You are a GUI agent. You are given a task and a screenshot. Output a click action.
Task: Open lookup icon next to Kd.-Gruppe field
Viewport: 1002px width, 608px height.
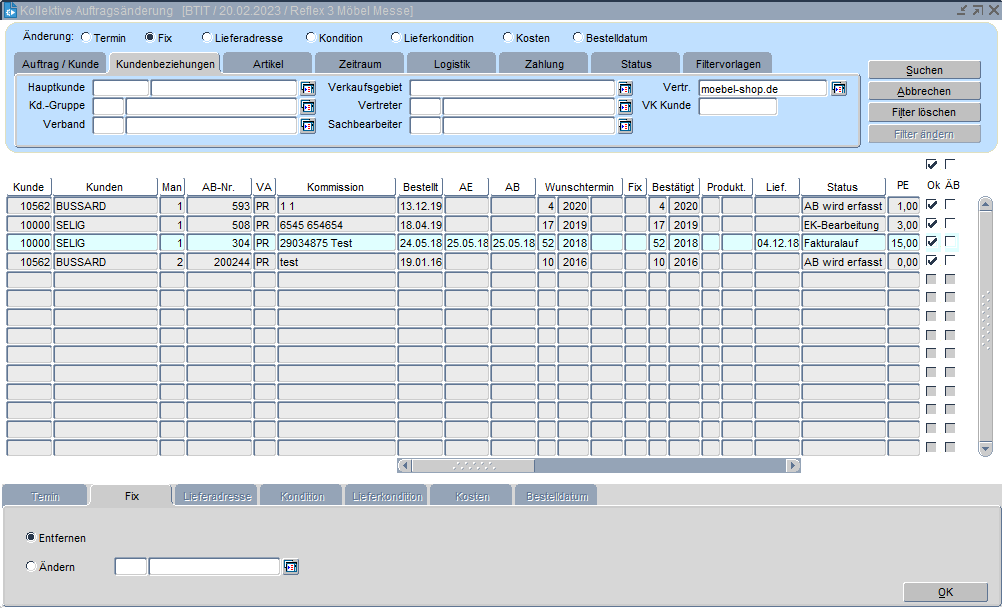(307, 107)
